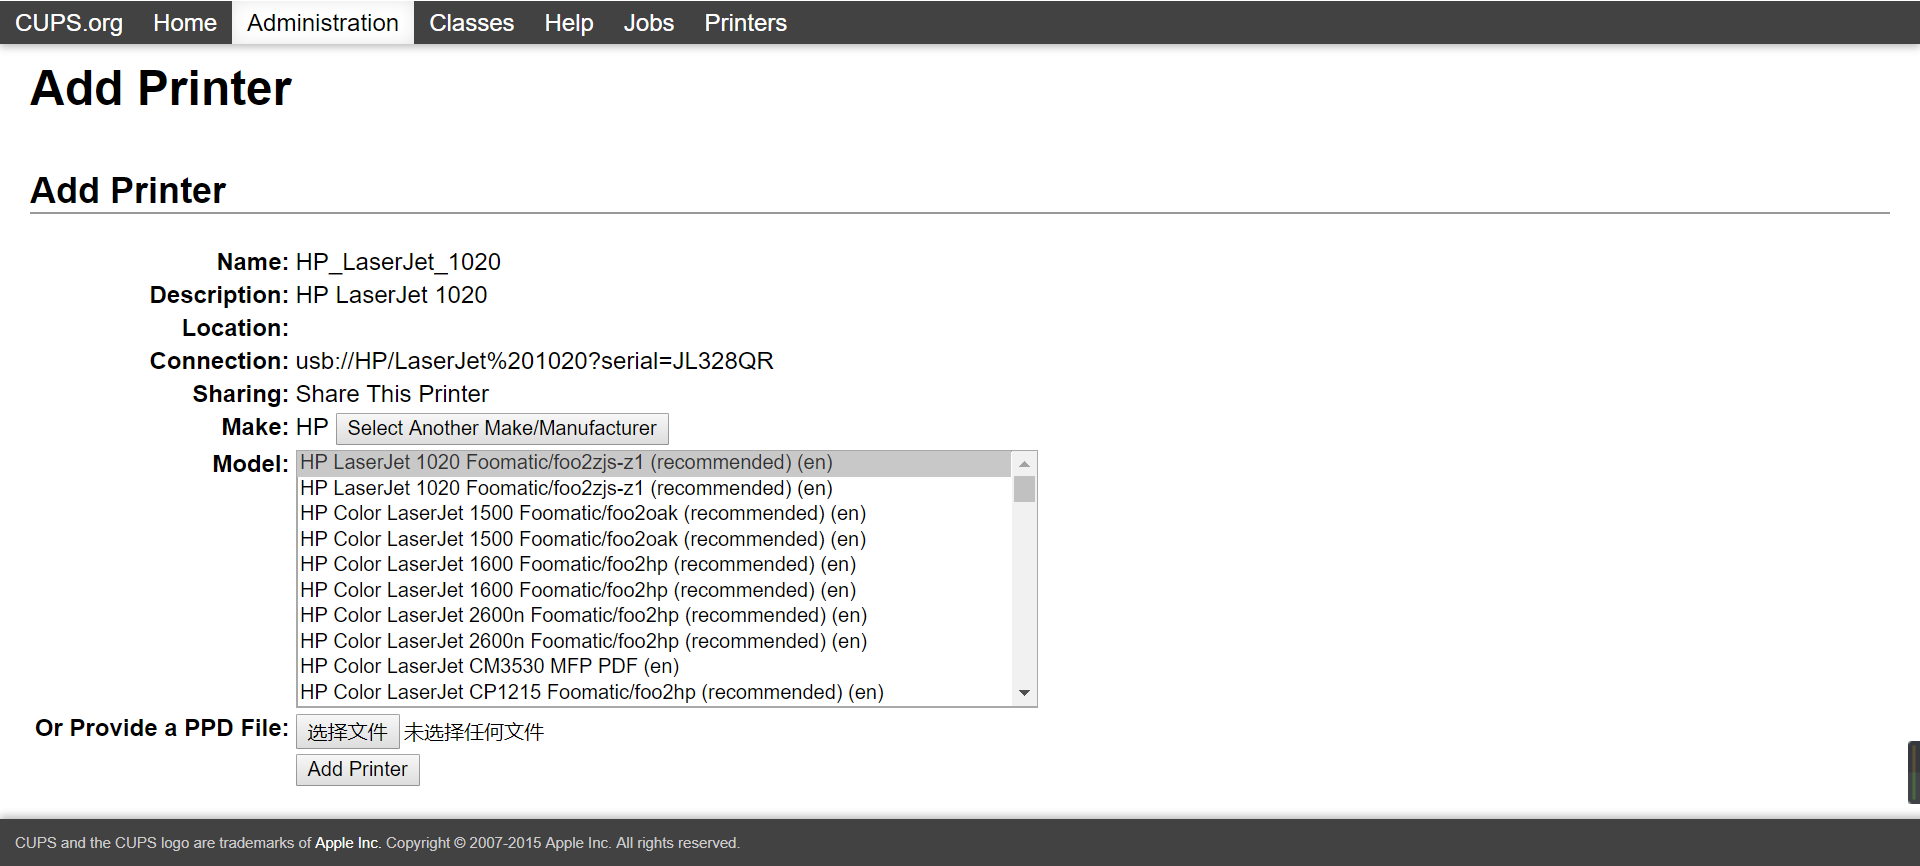The width and height of the screenshot is (1920, 866).
Task: View the Jobs tab
Action: [649, 23]
